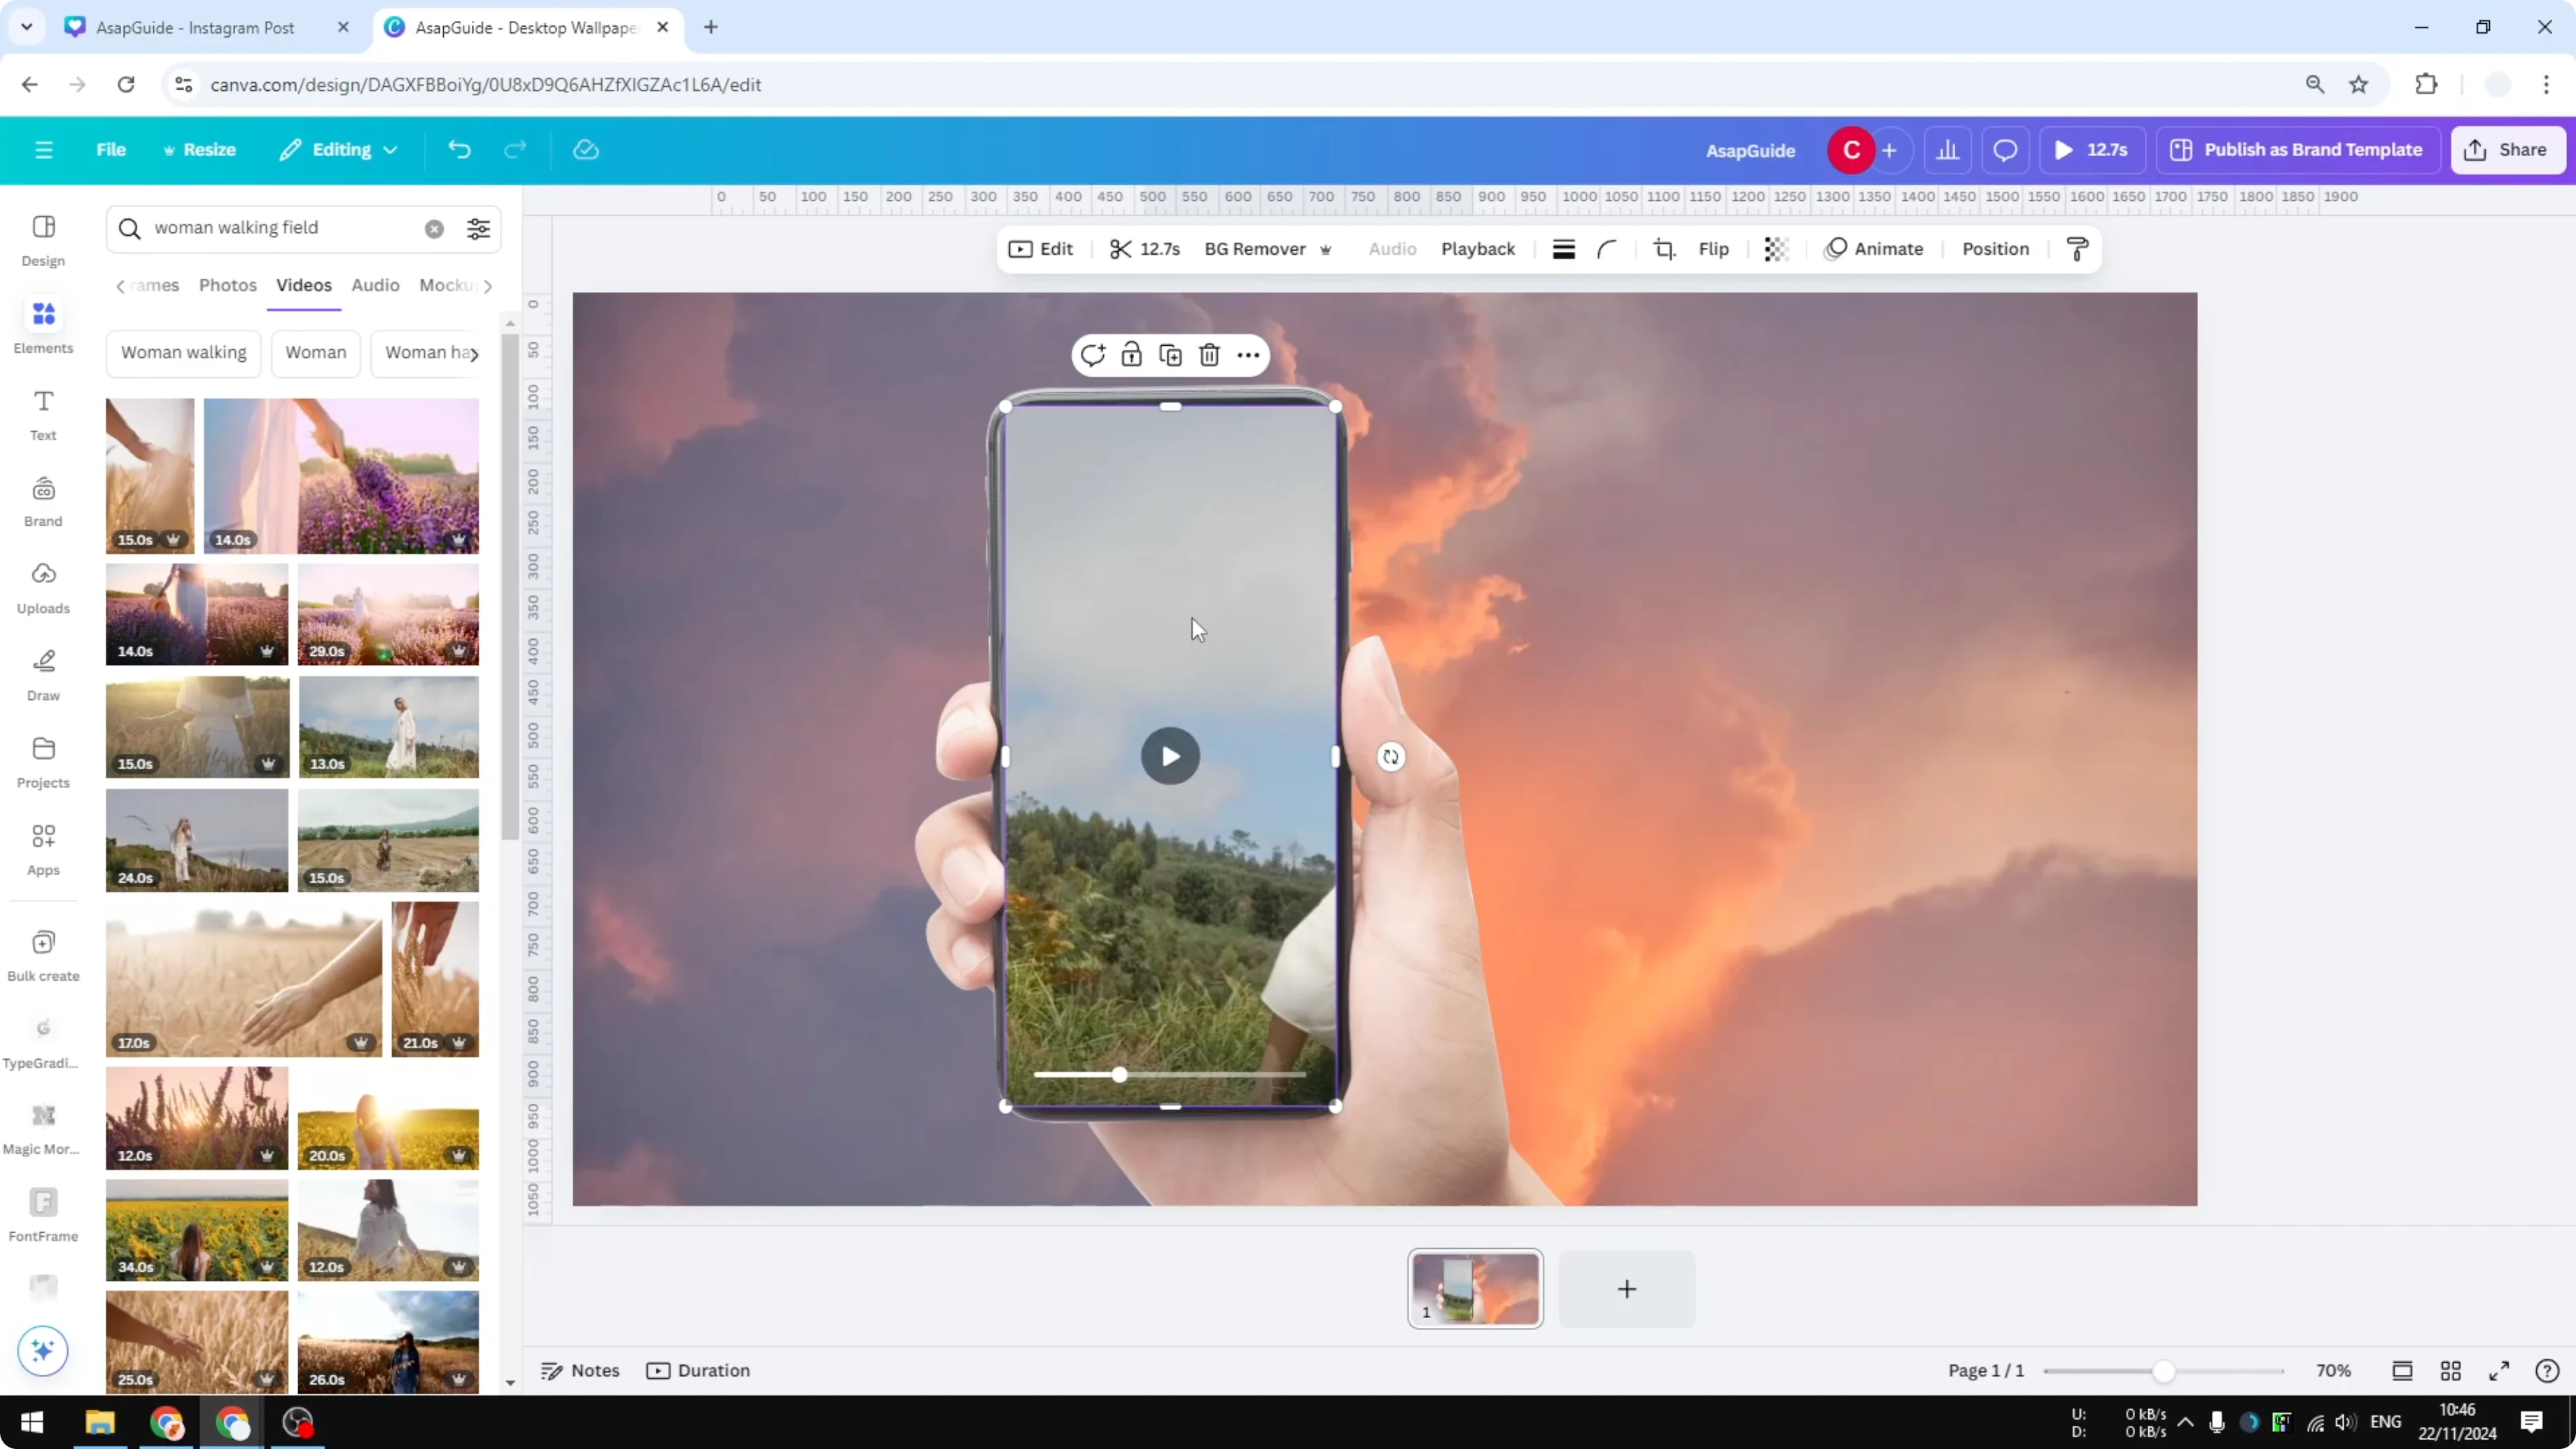The height and width of the screenshot is (1449, 2576).
Task: Select the Draw sidebar tool
Action: pos(42,673)
